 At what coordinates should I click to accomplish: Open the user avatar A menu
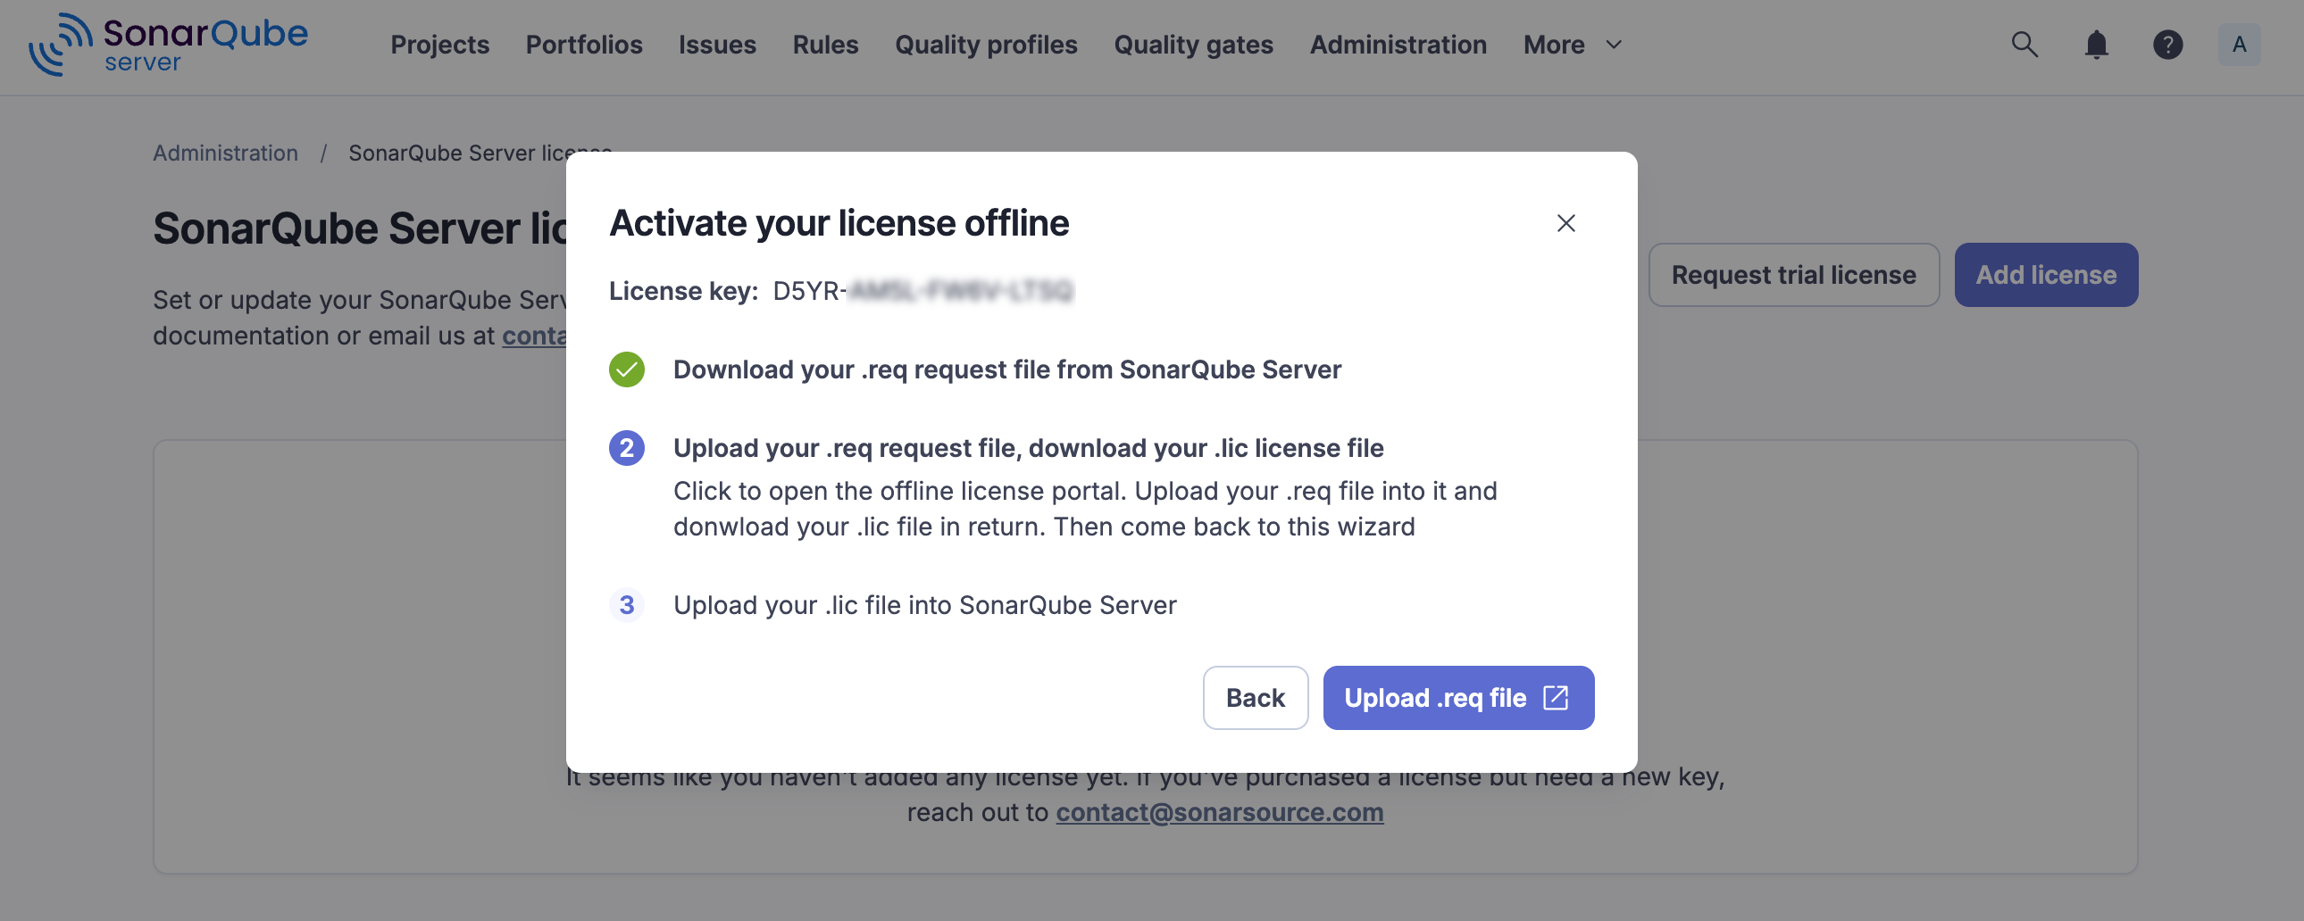tap(2239, 44)
